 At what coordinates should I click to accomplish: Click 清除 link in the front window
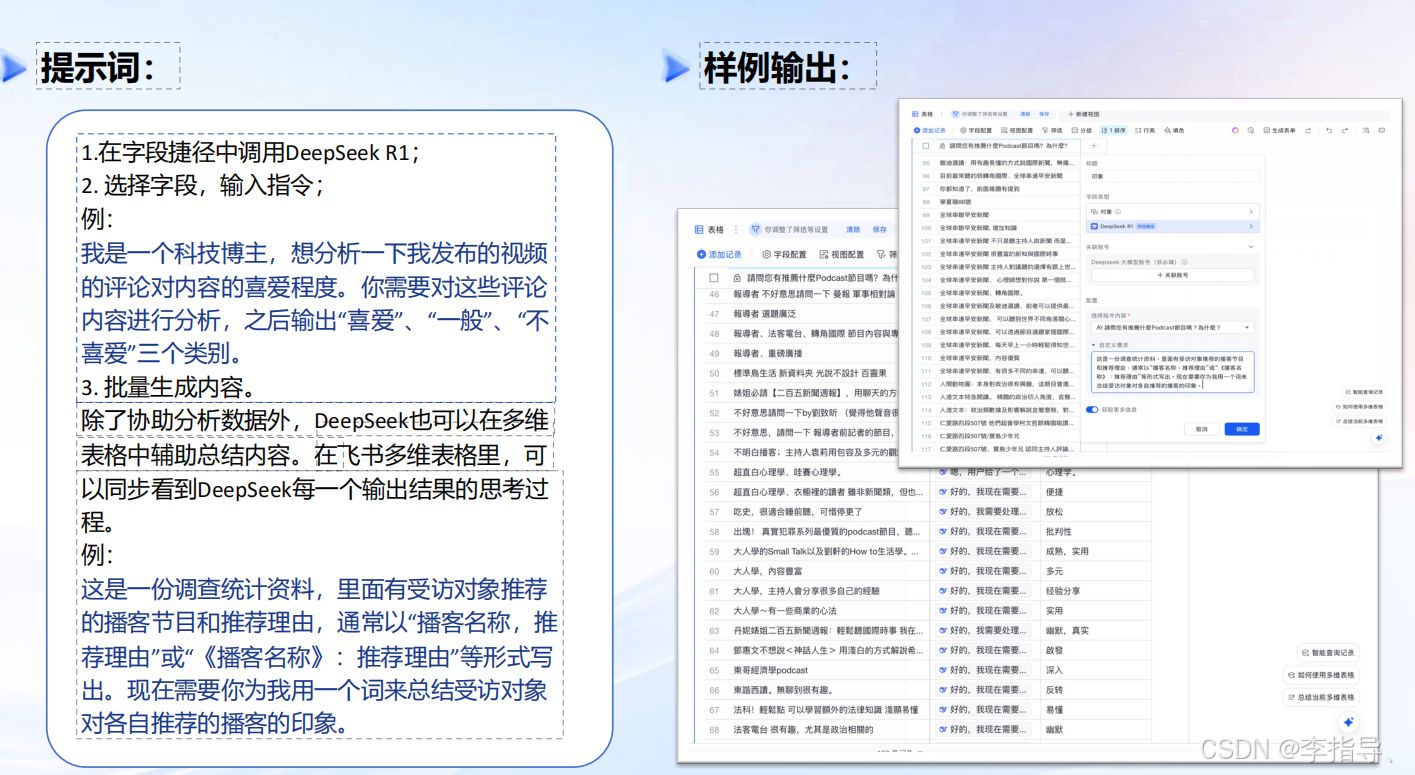pyautogui.click(x=1025, y=114)
